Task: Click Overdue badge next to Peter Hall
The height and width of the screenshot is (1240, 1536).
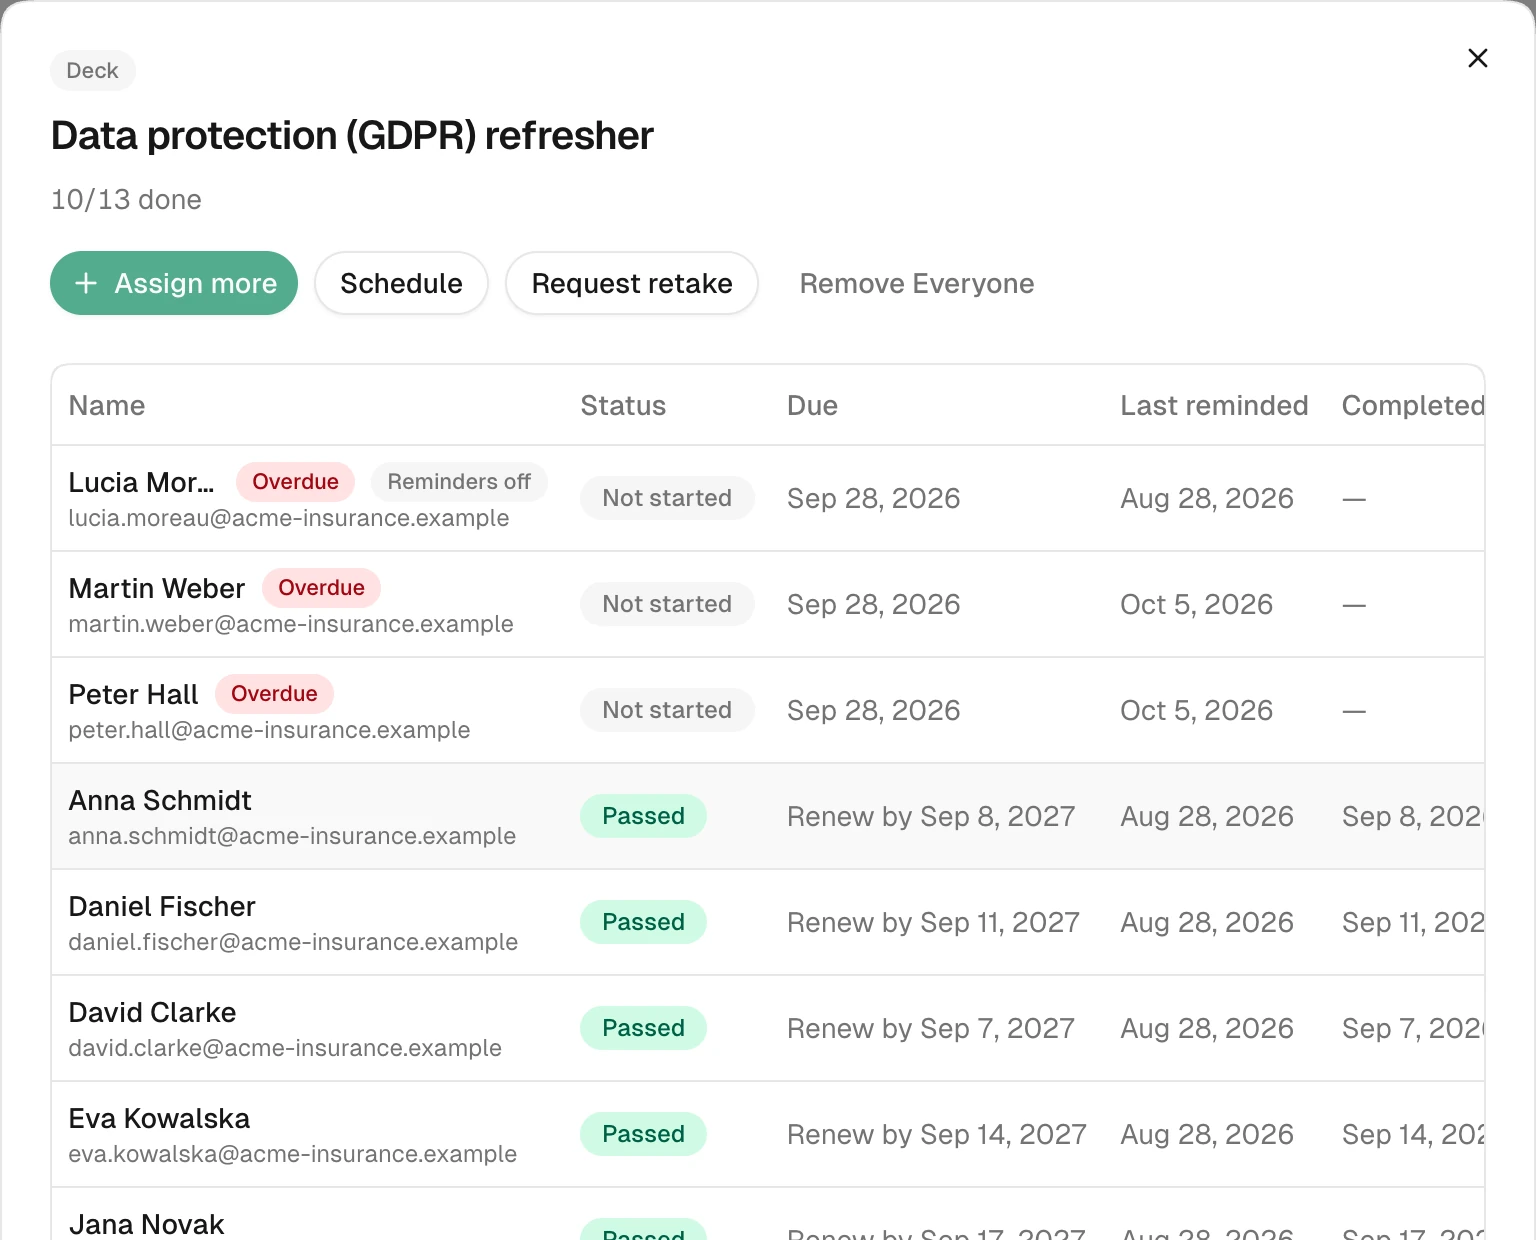Action: [274, 694]
